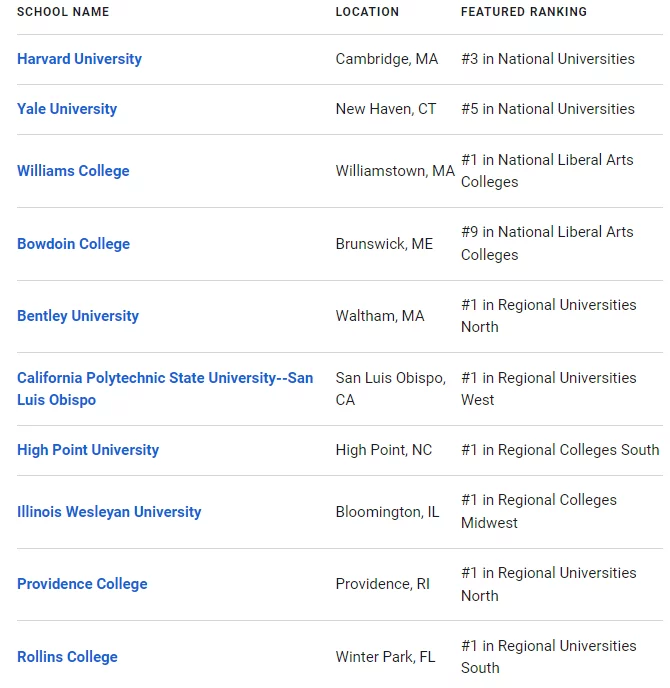Click #9 in National Liberal Arts Colleges
This screenshot has width=670, height=688.
pyautogui.click(x=547, y=244)
